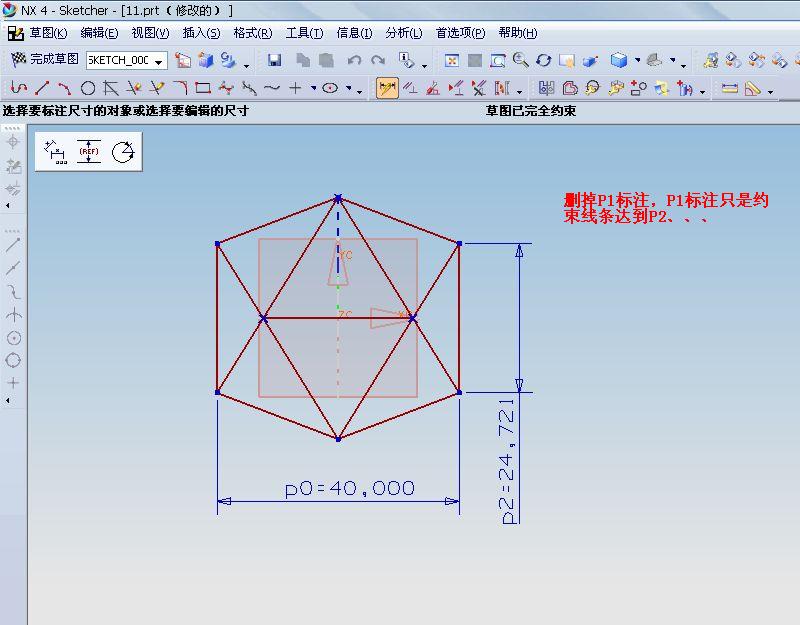Viewport: 800px width, 625px height.
Task: Open the Information (信息) menu
Action: [354, 33]
